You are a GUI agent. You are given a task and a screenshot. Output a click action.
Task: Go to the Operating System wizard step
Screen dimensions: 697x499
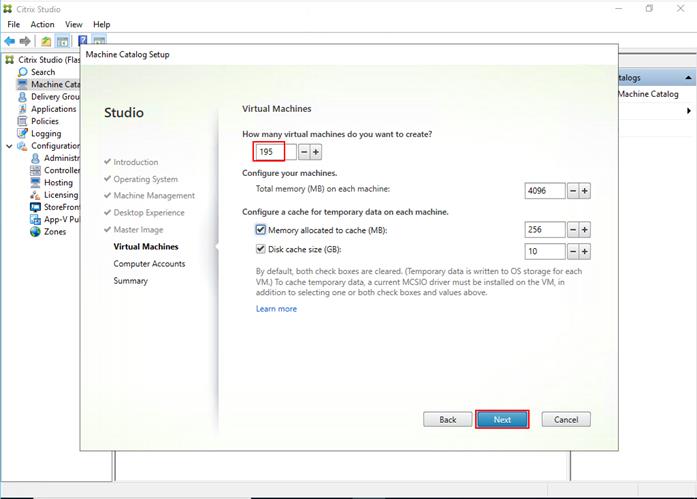[145, 179]
